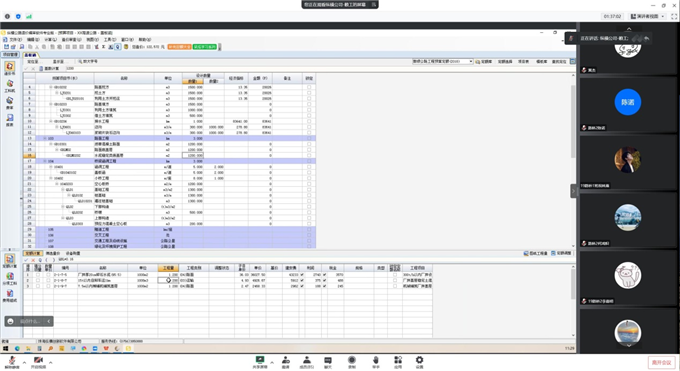The width and height of the screenshot is (680, 371).
Task: Open meeting settings gear icon
Action: pyautogui.click(x=419, y=361)
